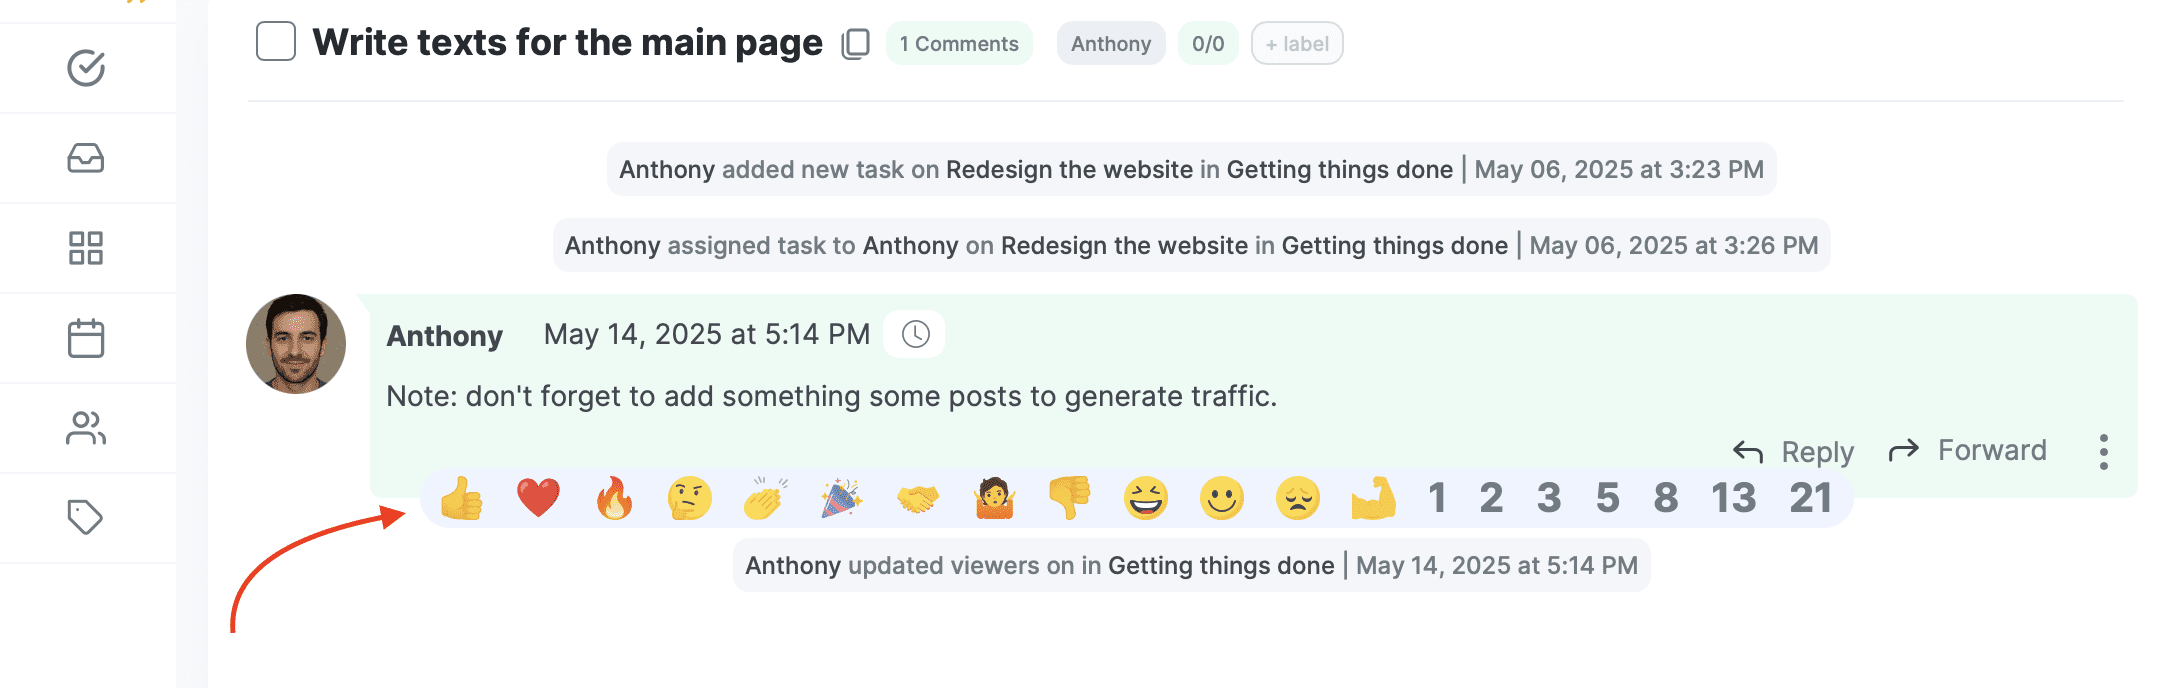Add a label using the + label button

(x=1296, y=43)
